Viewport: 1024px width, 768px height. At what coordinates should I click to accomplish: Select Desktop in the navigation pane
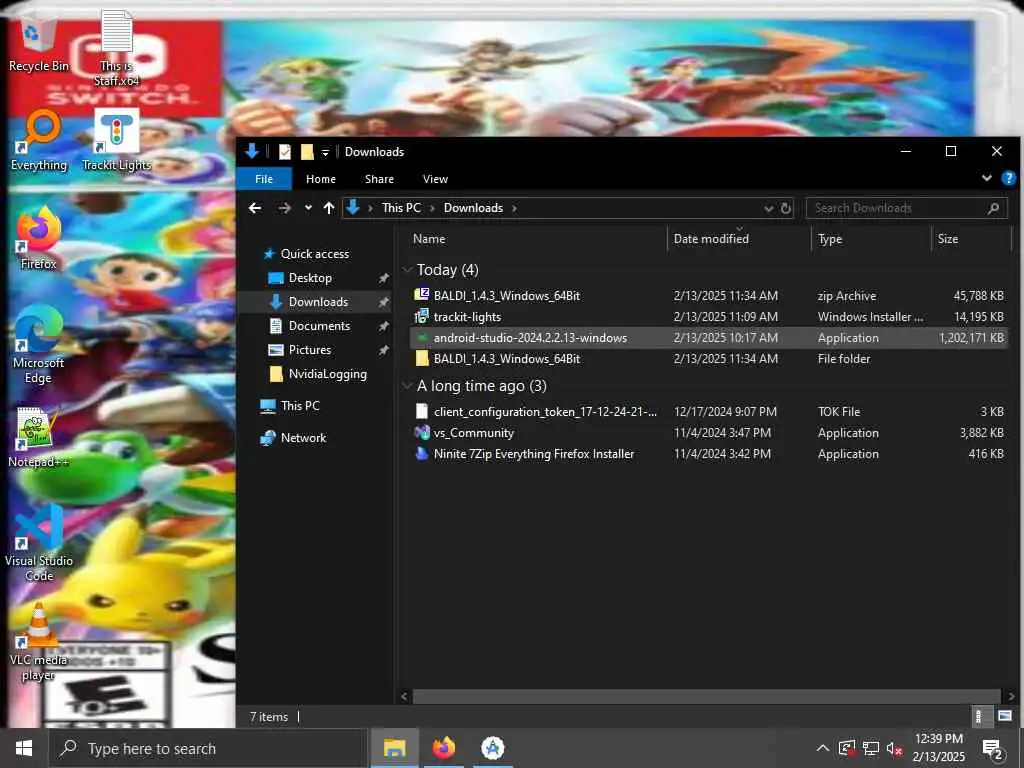click(x=310, y=278)
